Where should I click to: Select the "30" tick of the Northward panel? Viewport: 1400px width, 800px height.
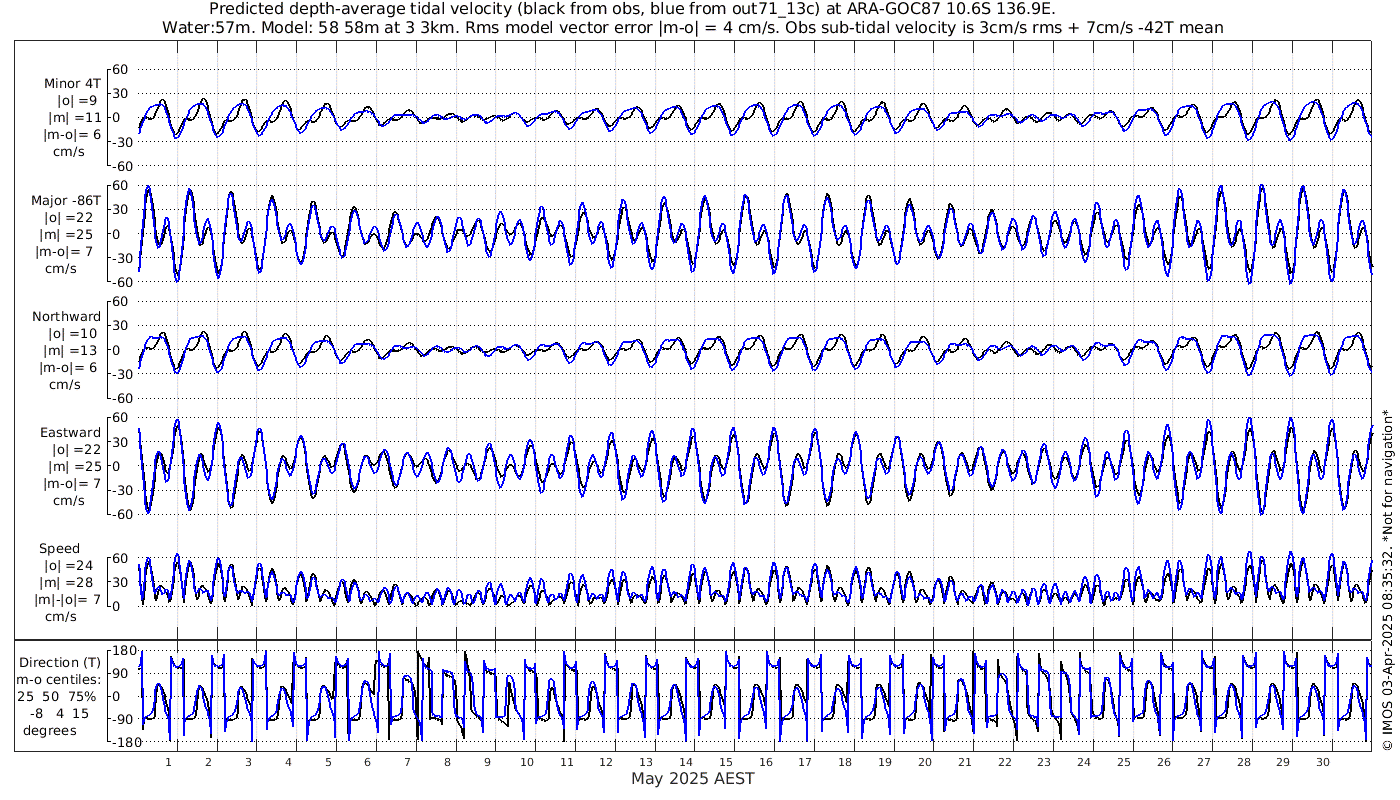click(x=121, y=325)
